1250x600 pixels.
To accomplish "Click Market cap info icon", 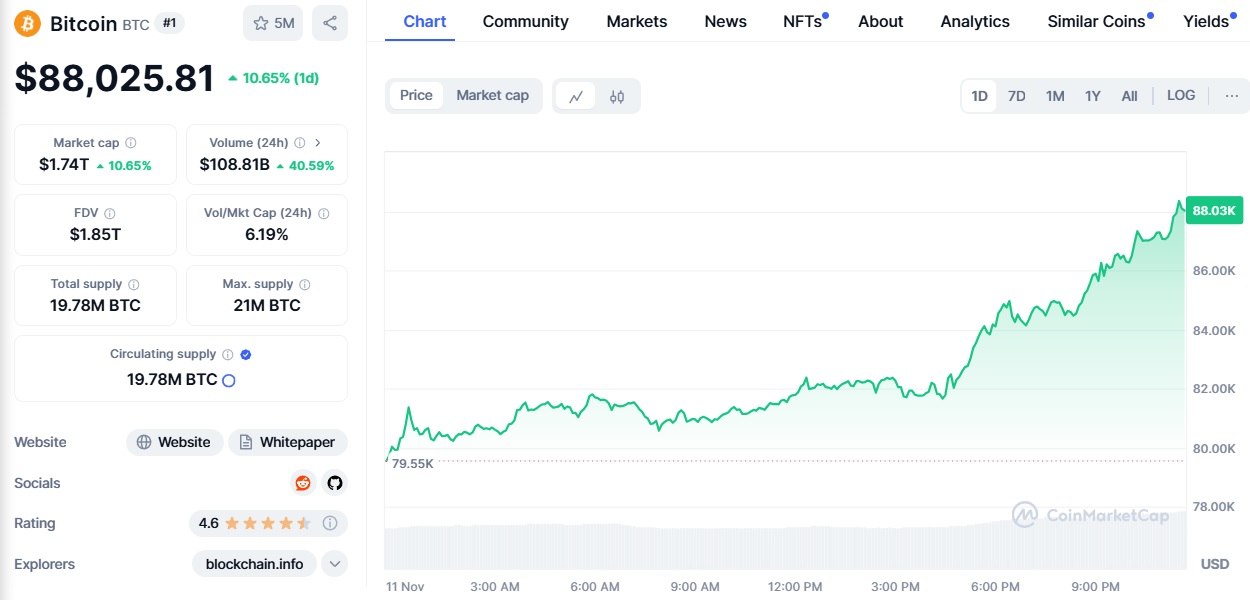I will pos(131,143).
